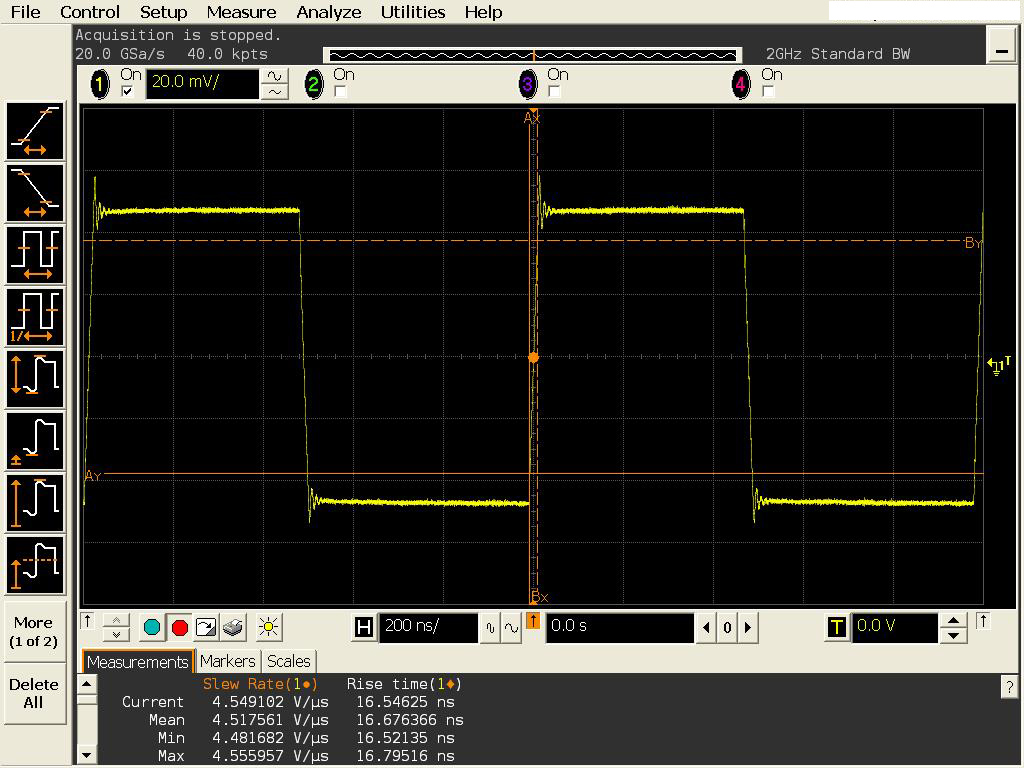Image resolution: width=1024 pixels, height=768 pixels.
Task: Click the smaller vertical scale icon for channel 1
Action: point(275,92)
